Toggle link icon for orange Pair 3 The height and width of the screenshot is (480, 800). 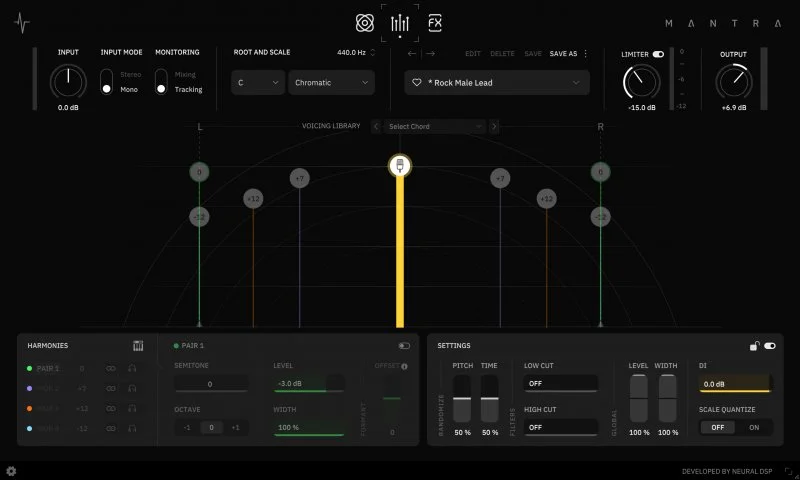(x=111, y=409)
